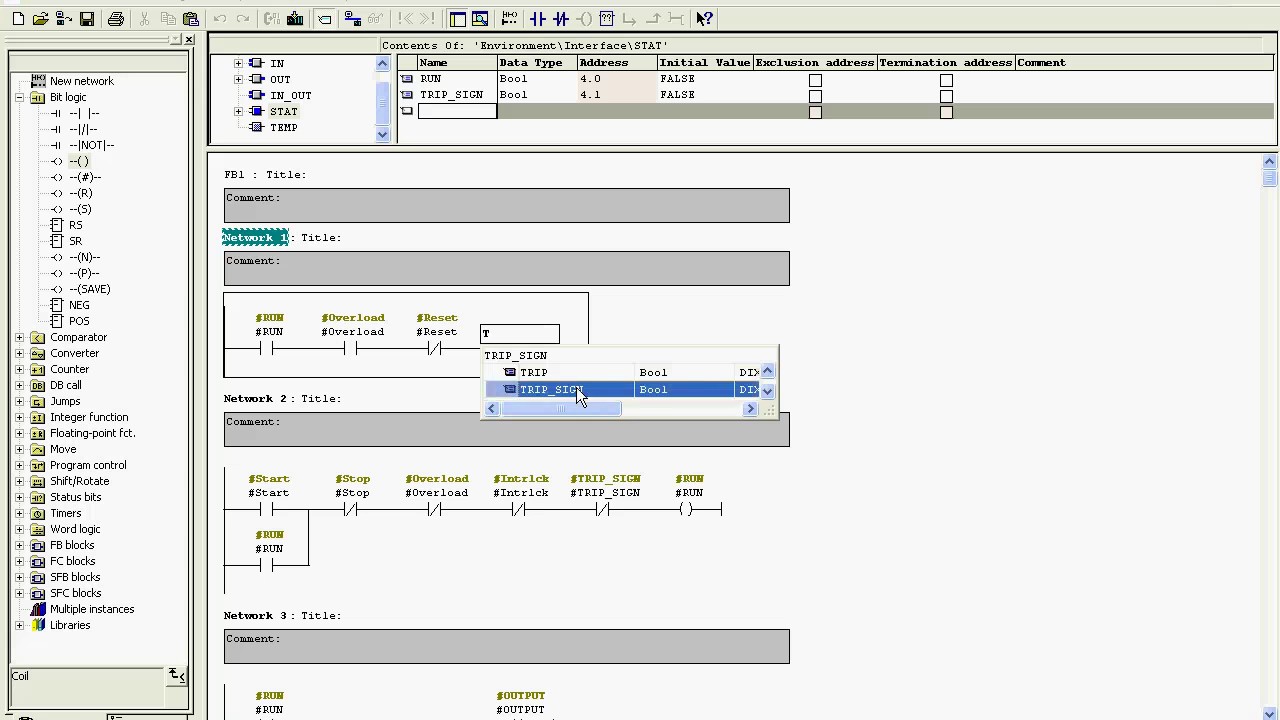Select the RS flip-flop element

click(x=76, y=225)
